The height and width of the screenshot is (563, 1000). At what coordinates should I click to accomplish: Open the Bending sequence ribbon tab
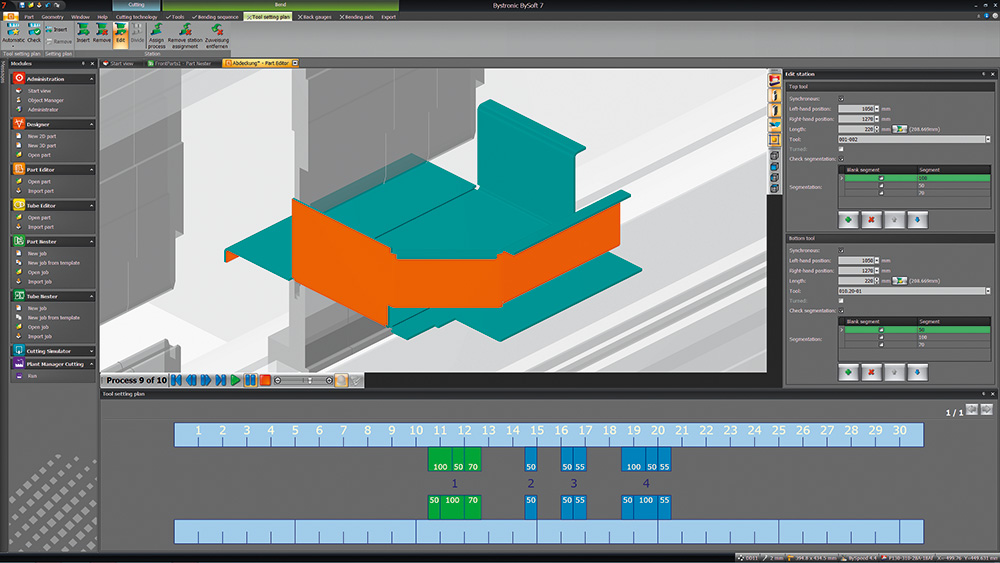215,17
